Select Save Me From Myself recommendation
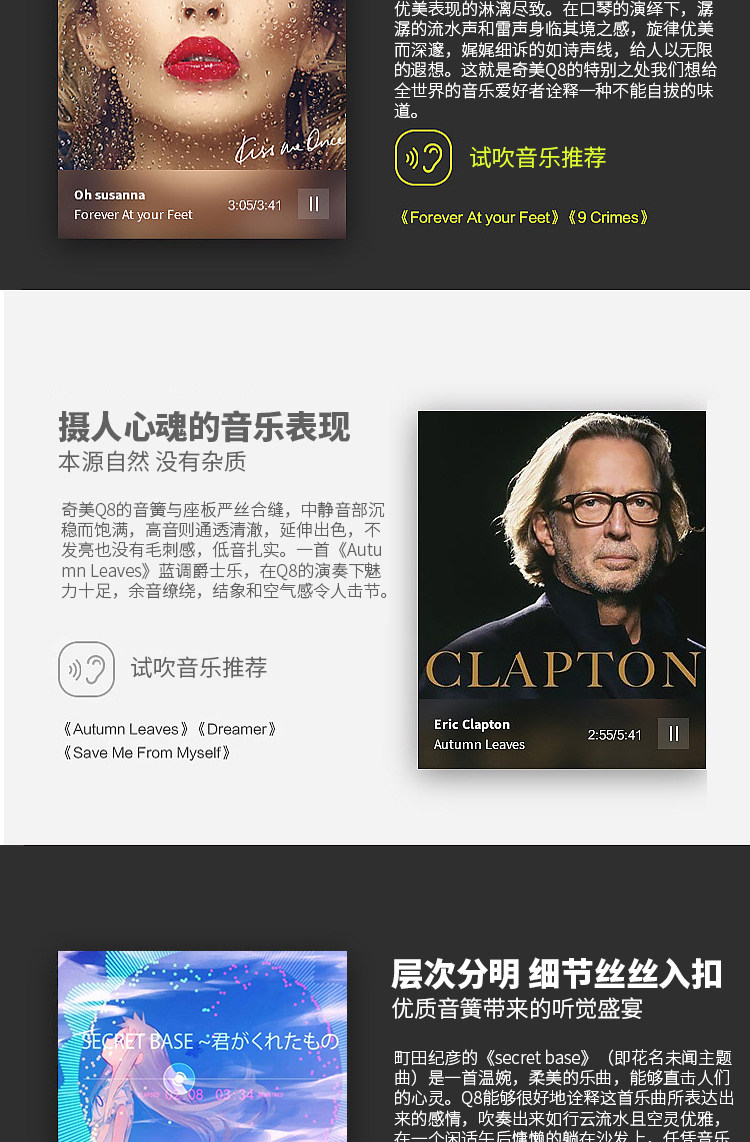 tap(146, 753)
